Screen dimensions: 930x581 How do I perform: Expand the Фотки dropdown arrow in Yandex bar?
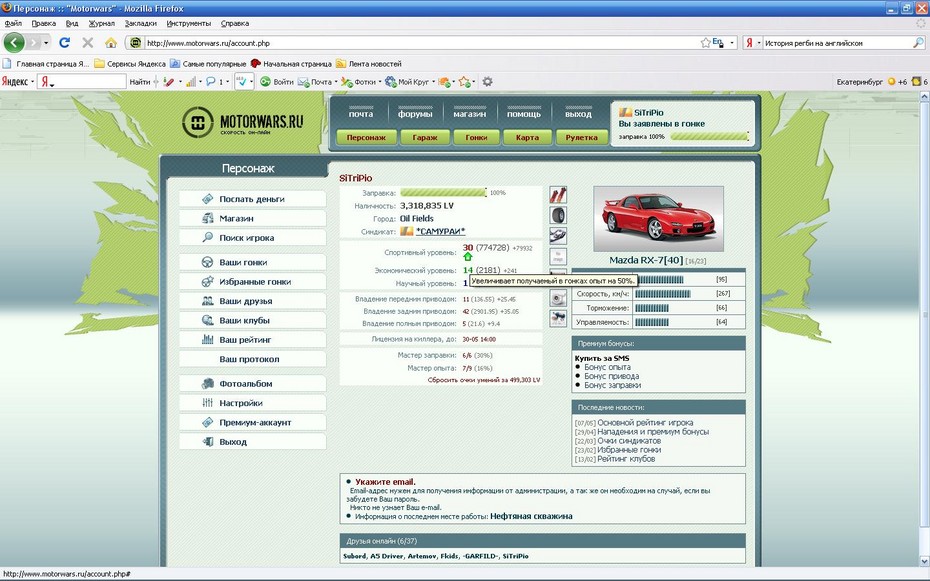click(380, 82)
